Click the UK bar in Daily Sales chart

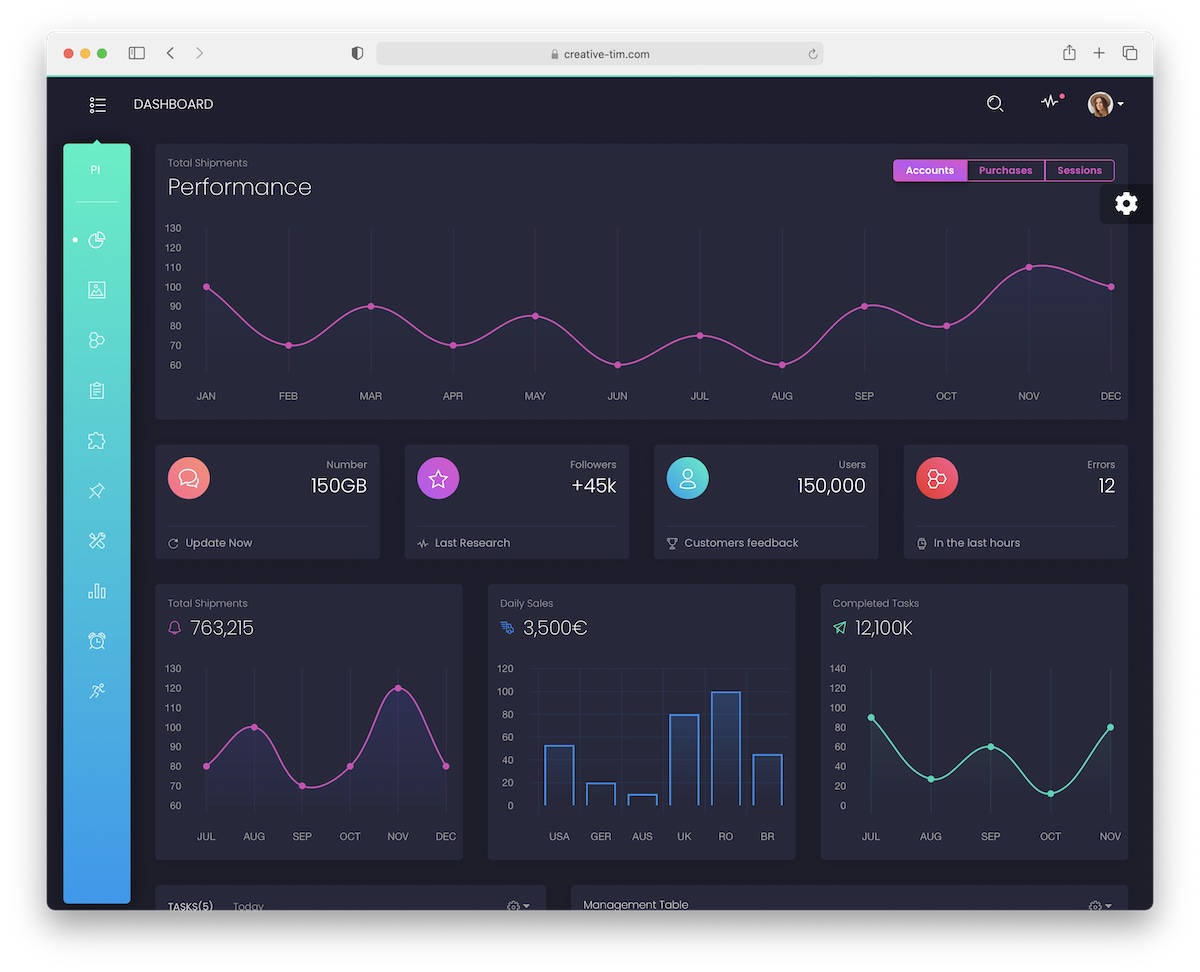tap(684, 759)
